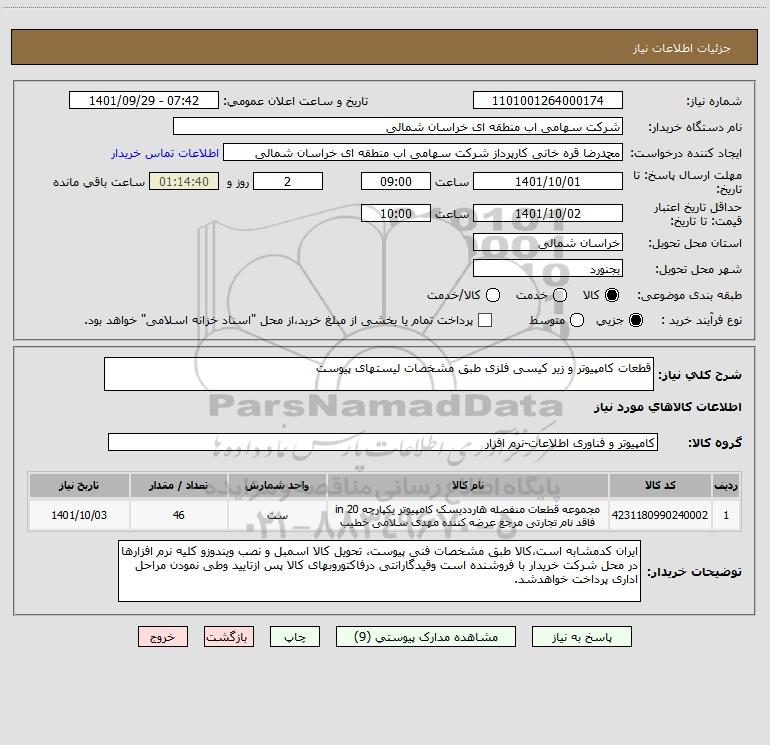The height and width of the screenshot is (745, 770).
Task: Click the remaining days field showing 2
Action: (x=288, y=182)
